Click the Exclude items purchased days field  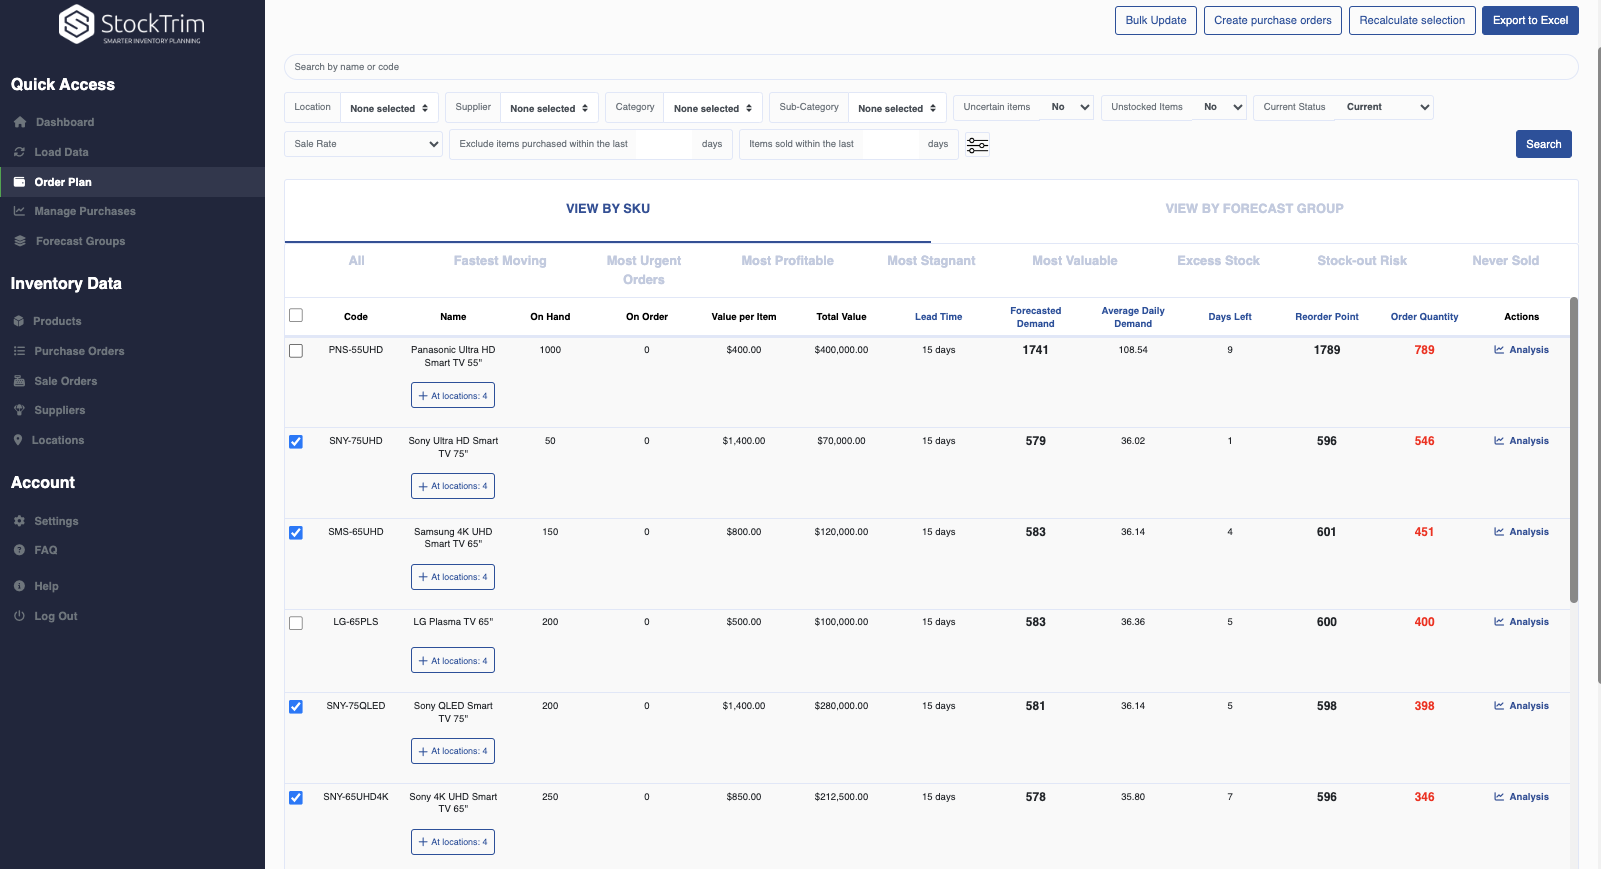click(664, 144)
